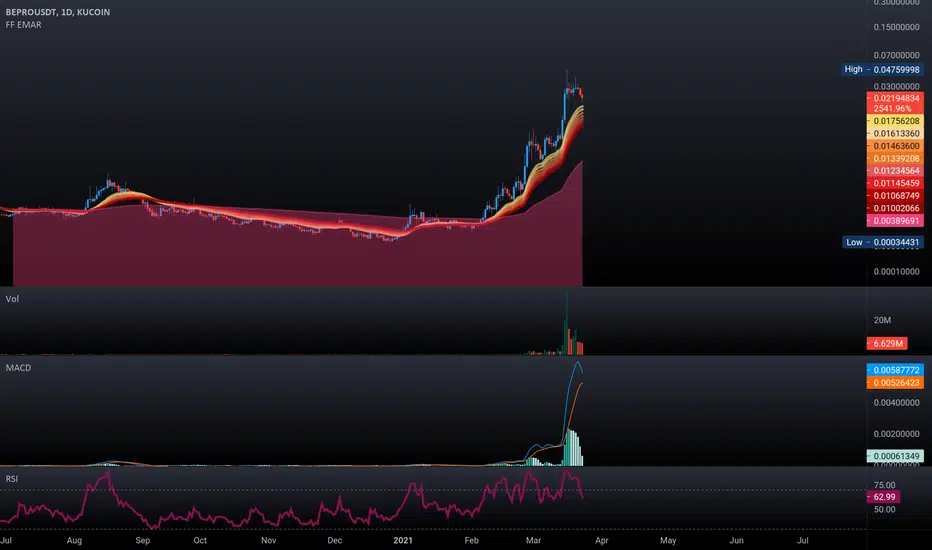
Task: Select the FF EMAR indicator label
Action: [x=24, y=25]
